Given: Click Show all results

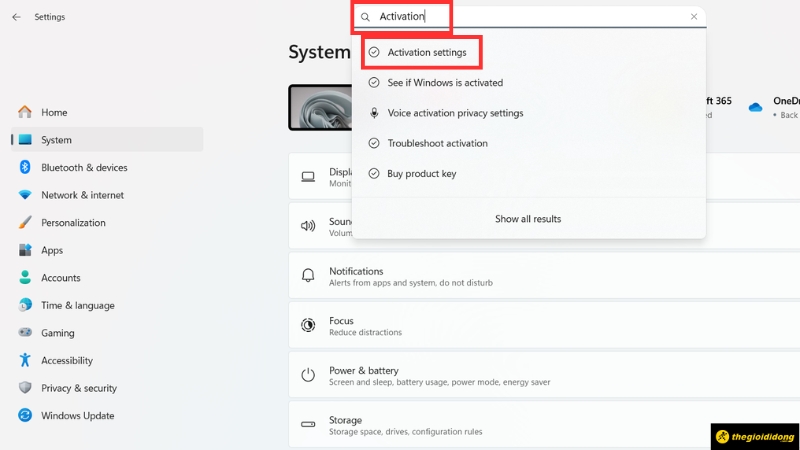Looking at the screenshot, I should tap(528, 219).
